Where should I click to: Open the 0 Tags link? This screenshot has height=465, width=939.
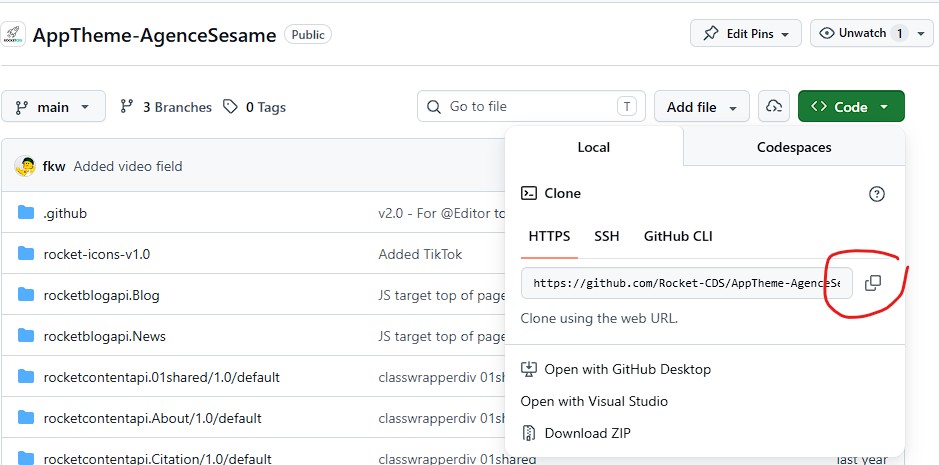click(265, 107)
